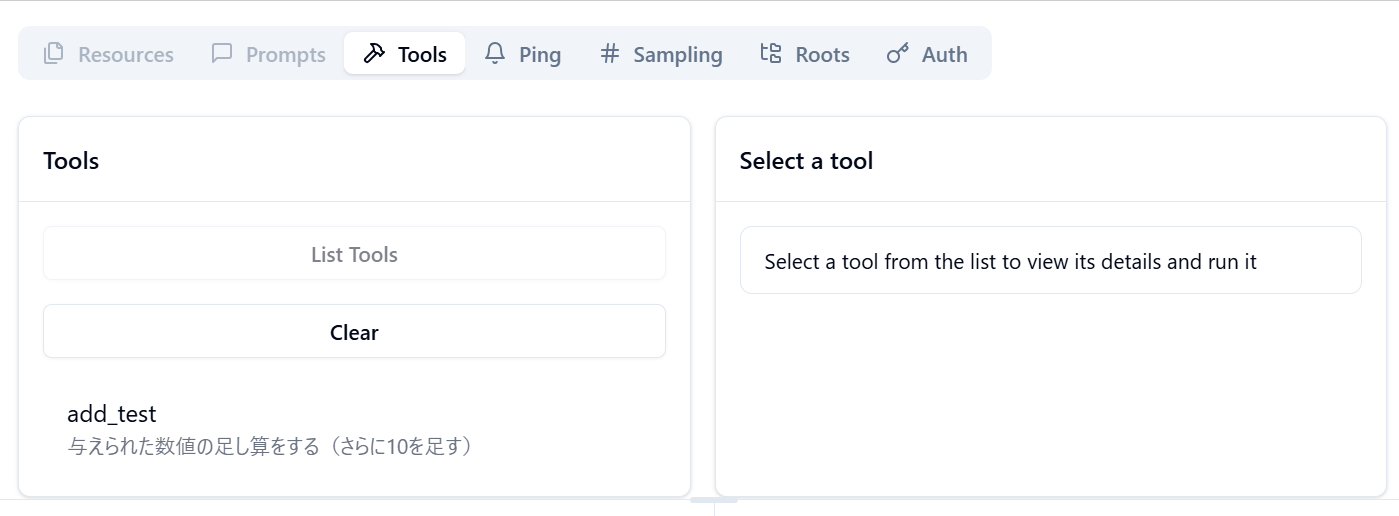Go to the Ping tab
Viewport: 1399px width, 516px height.
[x=540, y=55]
